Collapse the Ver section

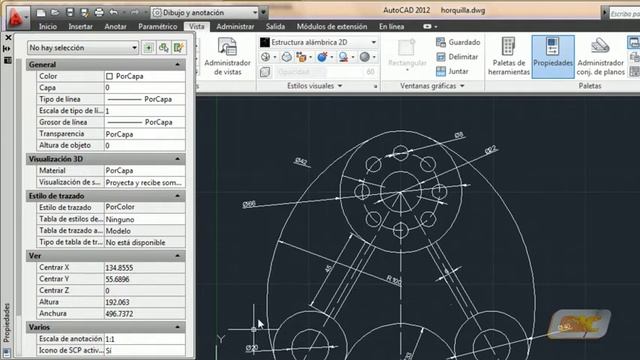[x=178, y=256]
